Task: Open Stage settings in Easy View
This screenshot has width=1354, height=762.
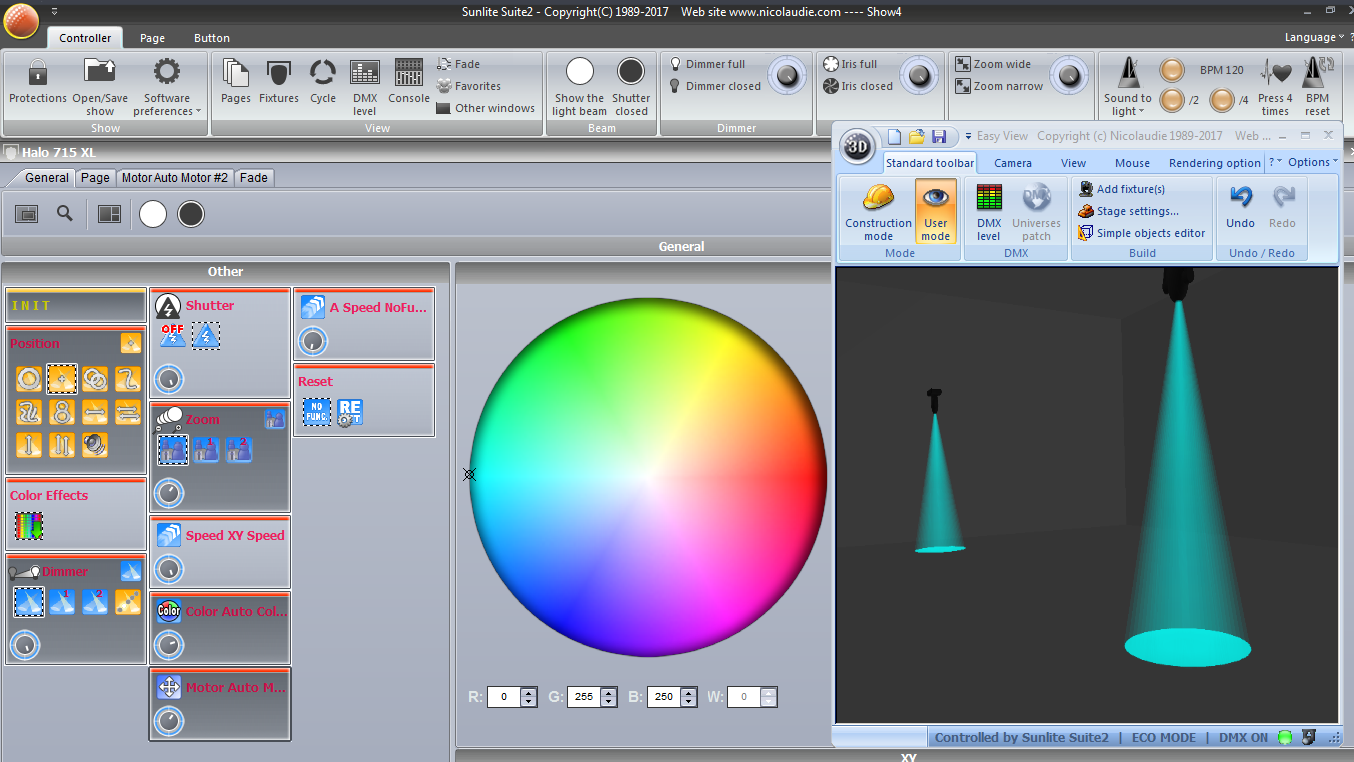Action: coord(1129,211)
